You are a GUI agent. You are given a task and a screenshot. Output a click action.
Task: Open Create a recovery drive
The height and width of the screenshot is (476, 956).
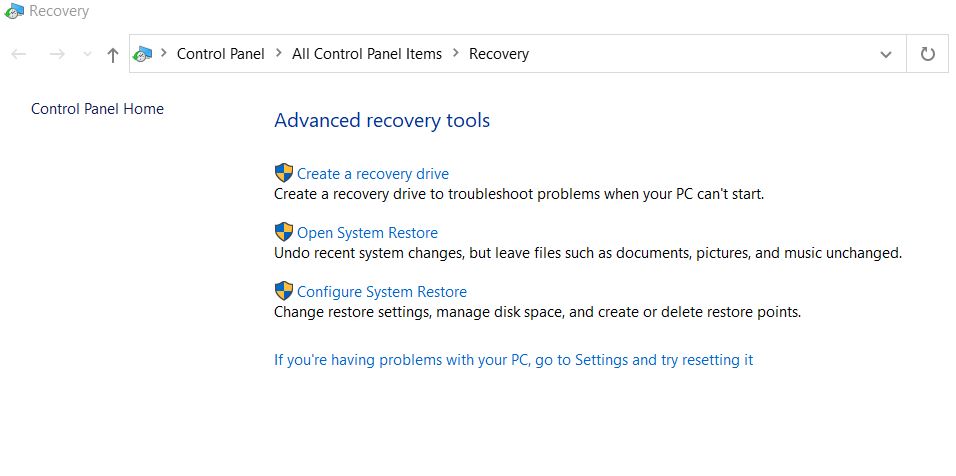coord(373,174)
